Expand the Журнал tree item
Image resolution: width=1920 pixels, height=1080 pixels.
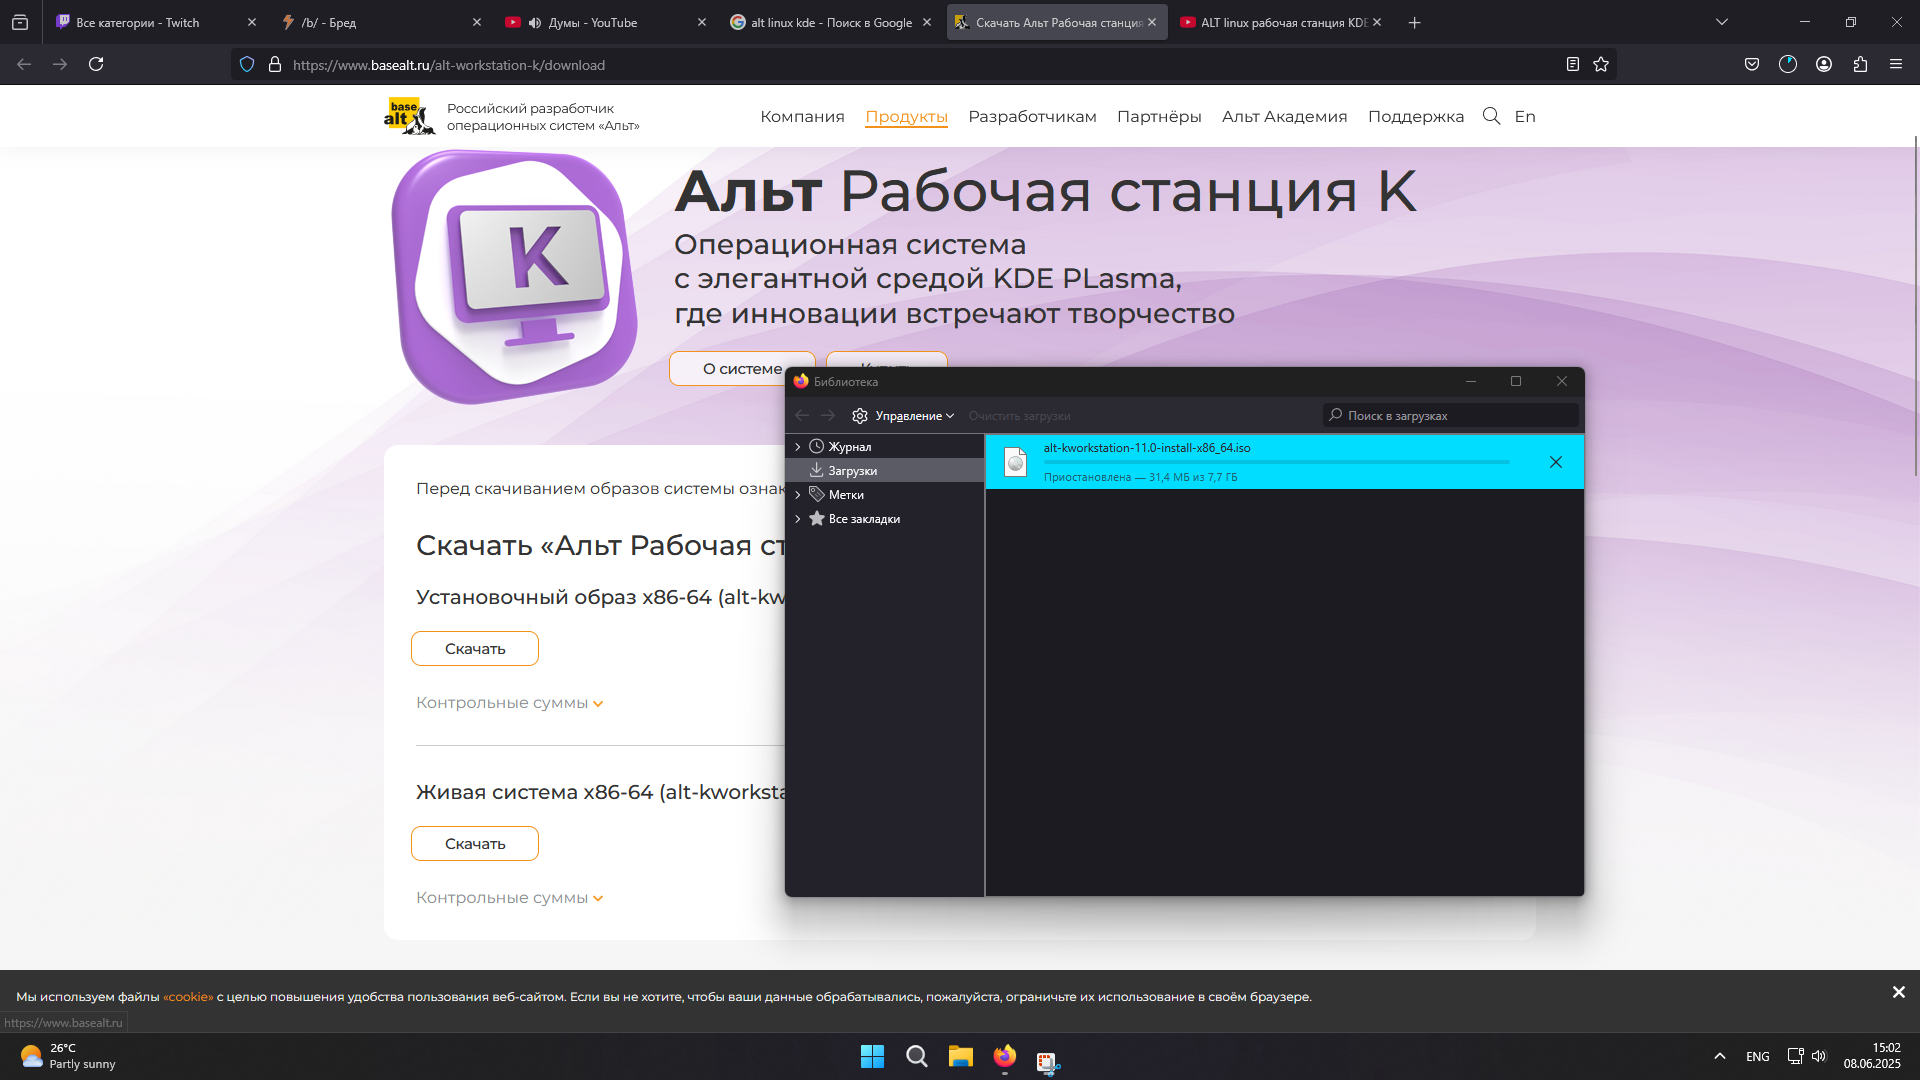[x=798, y=447]
